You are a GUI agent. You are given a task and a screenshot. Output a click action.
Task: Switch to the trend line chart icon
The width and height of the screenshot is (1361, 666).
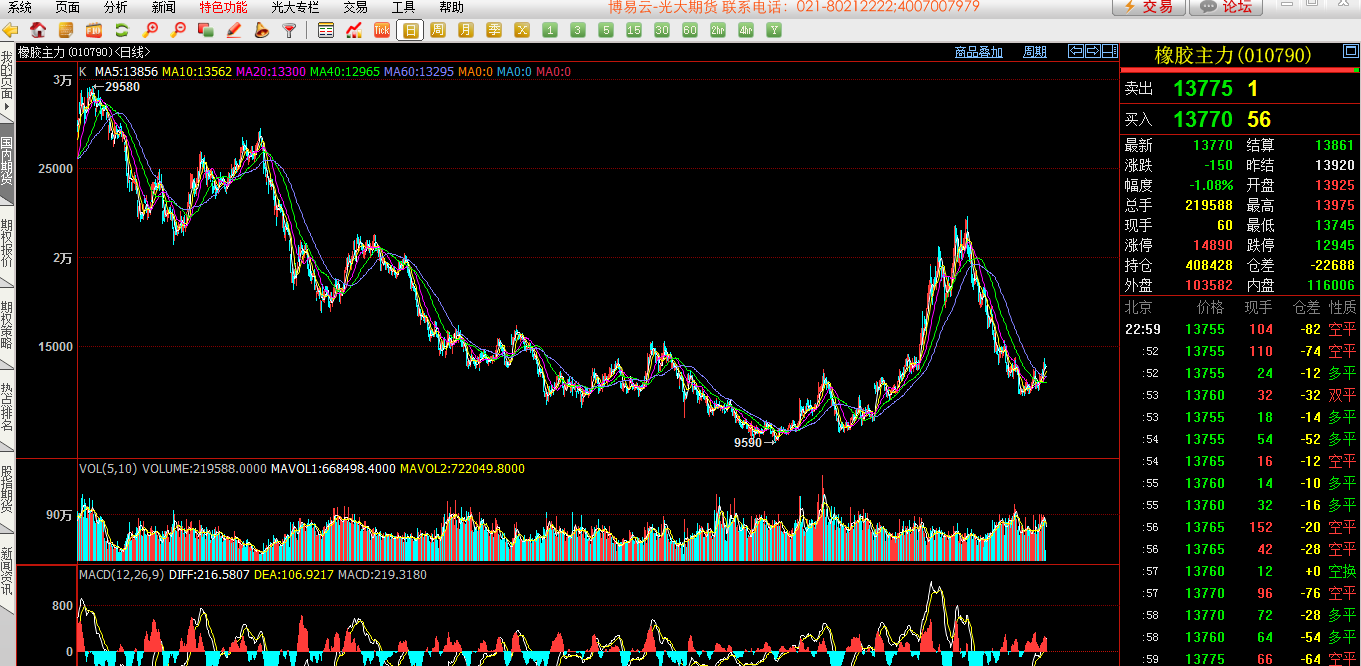[353, 30]
